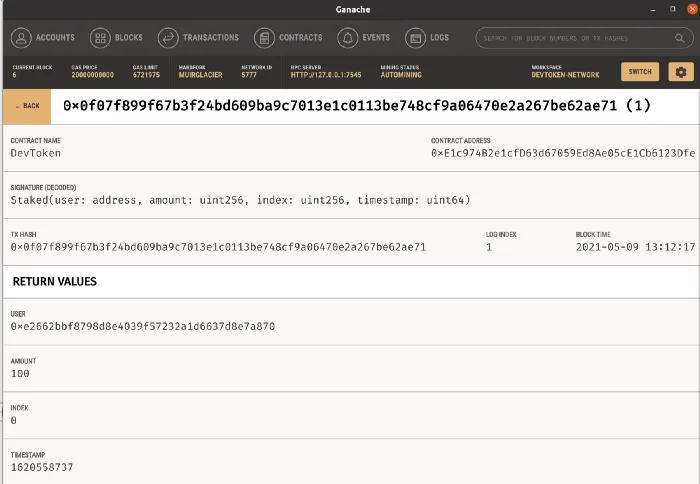This screenshot has width=700, height=484.
Task: Click the Accounts person icon
Action: 21,38
